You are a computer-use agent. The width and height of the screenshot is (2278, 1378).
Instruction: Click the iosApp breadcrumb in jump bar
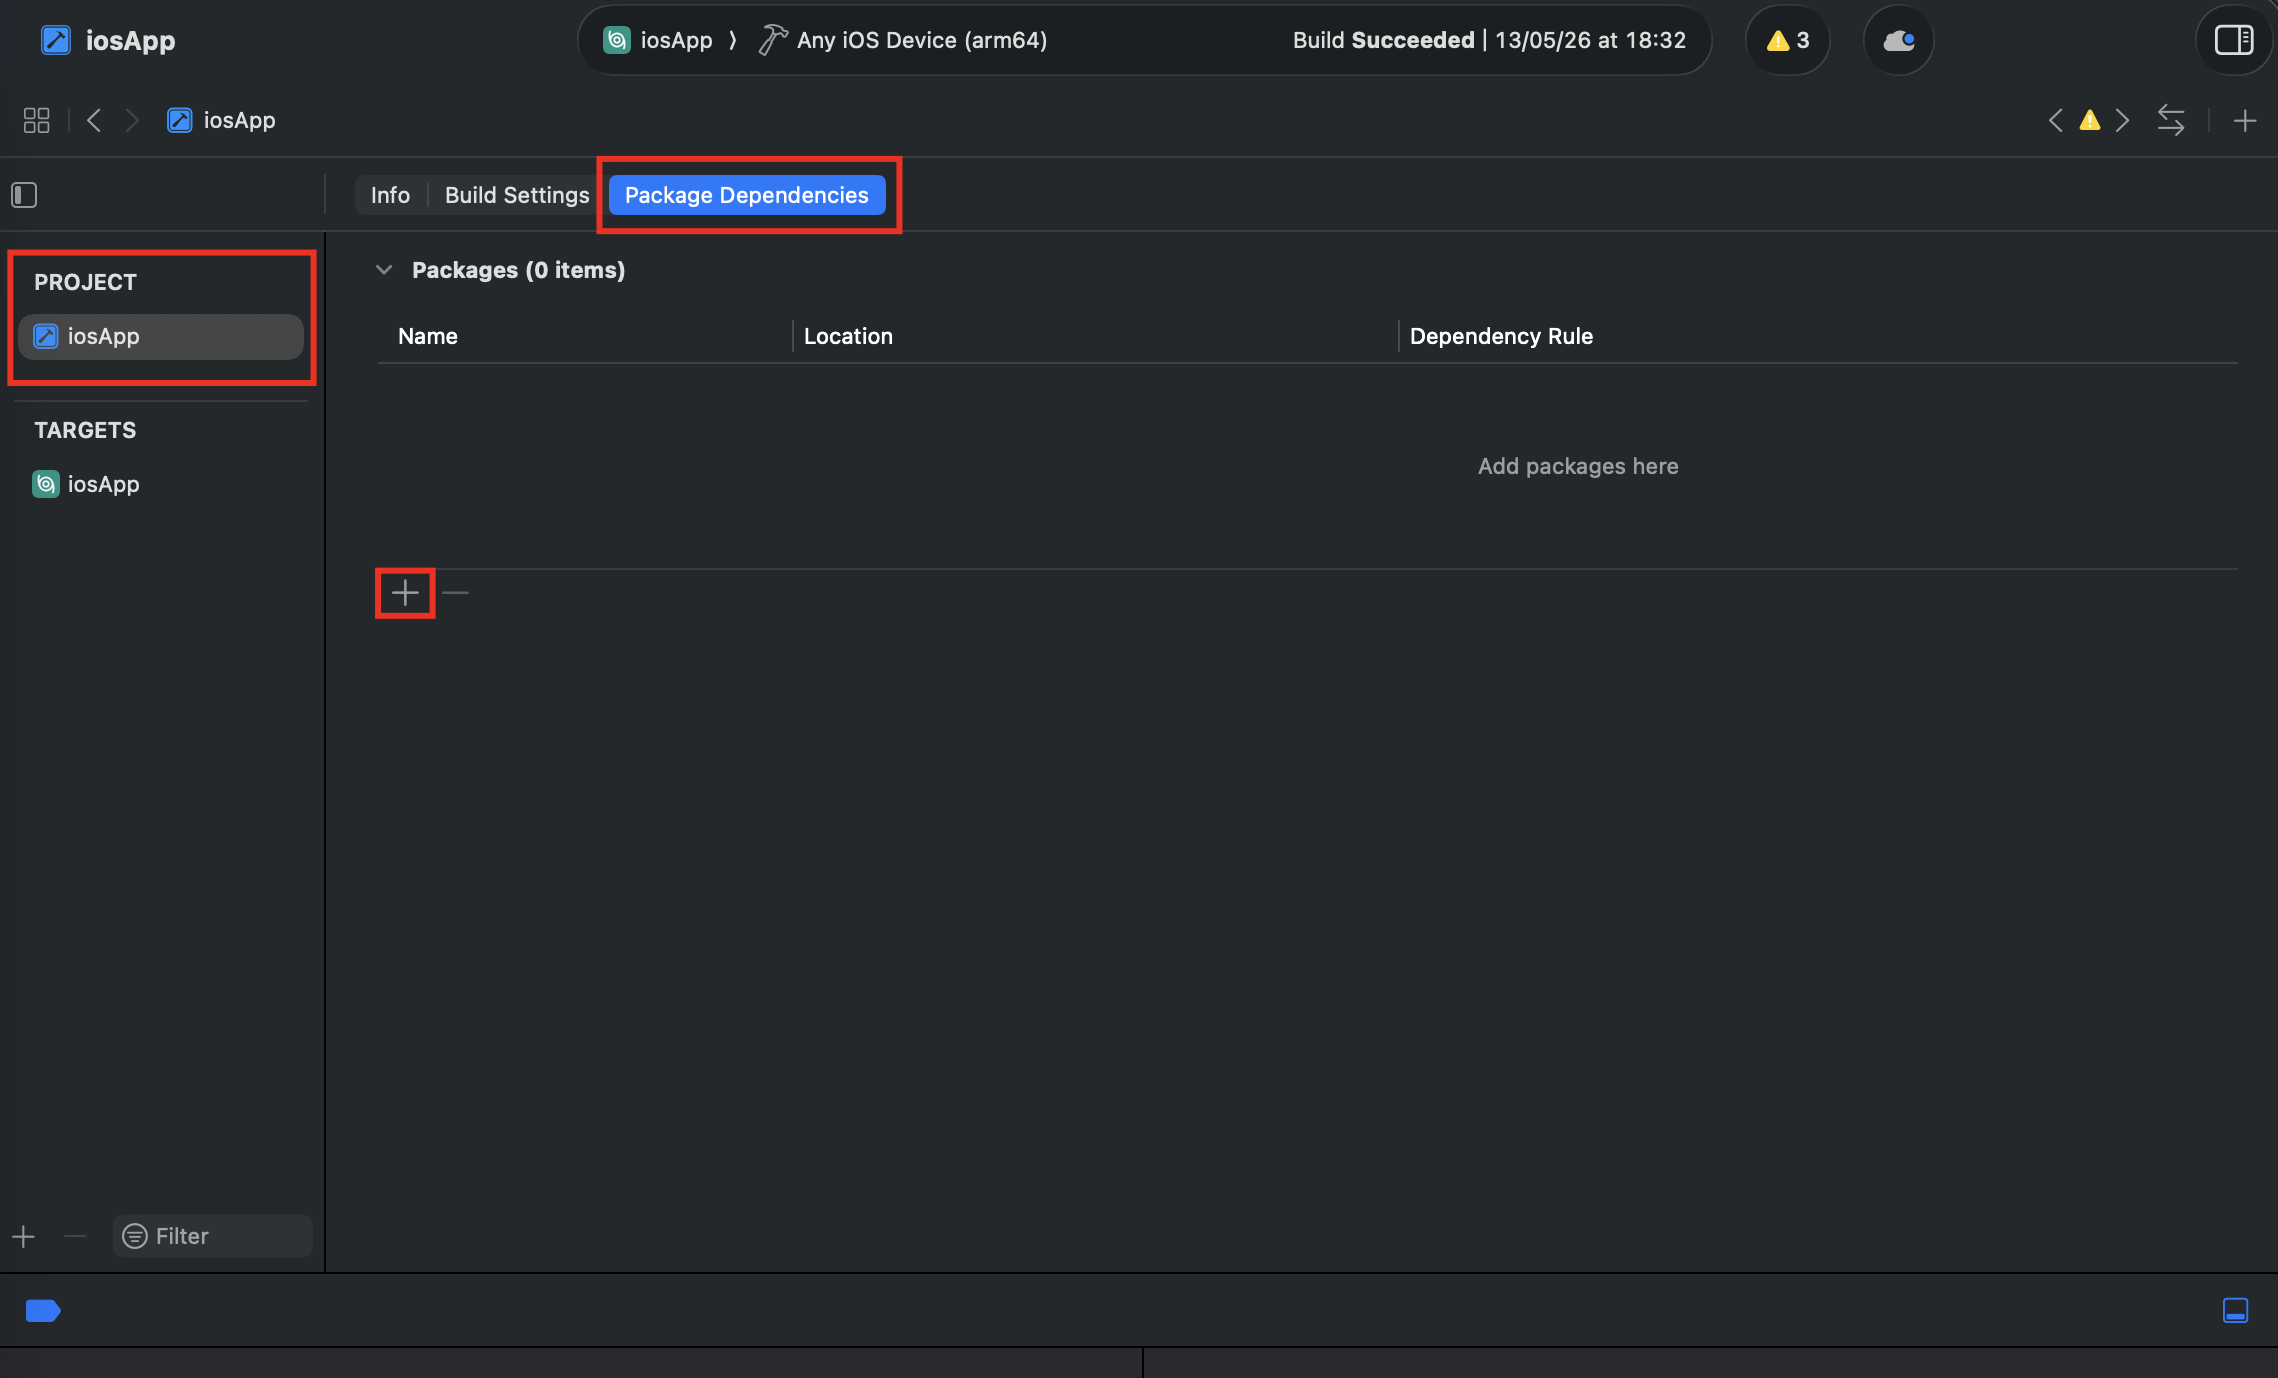pyautogui.click(x=221, y=120)
